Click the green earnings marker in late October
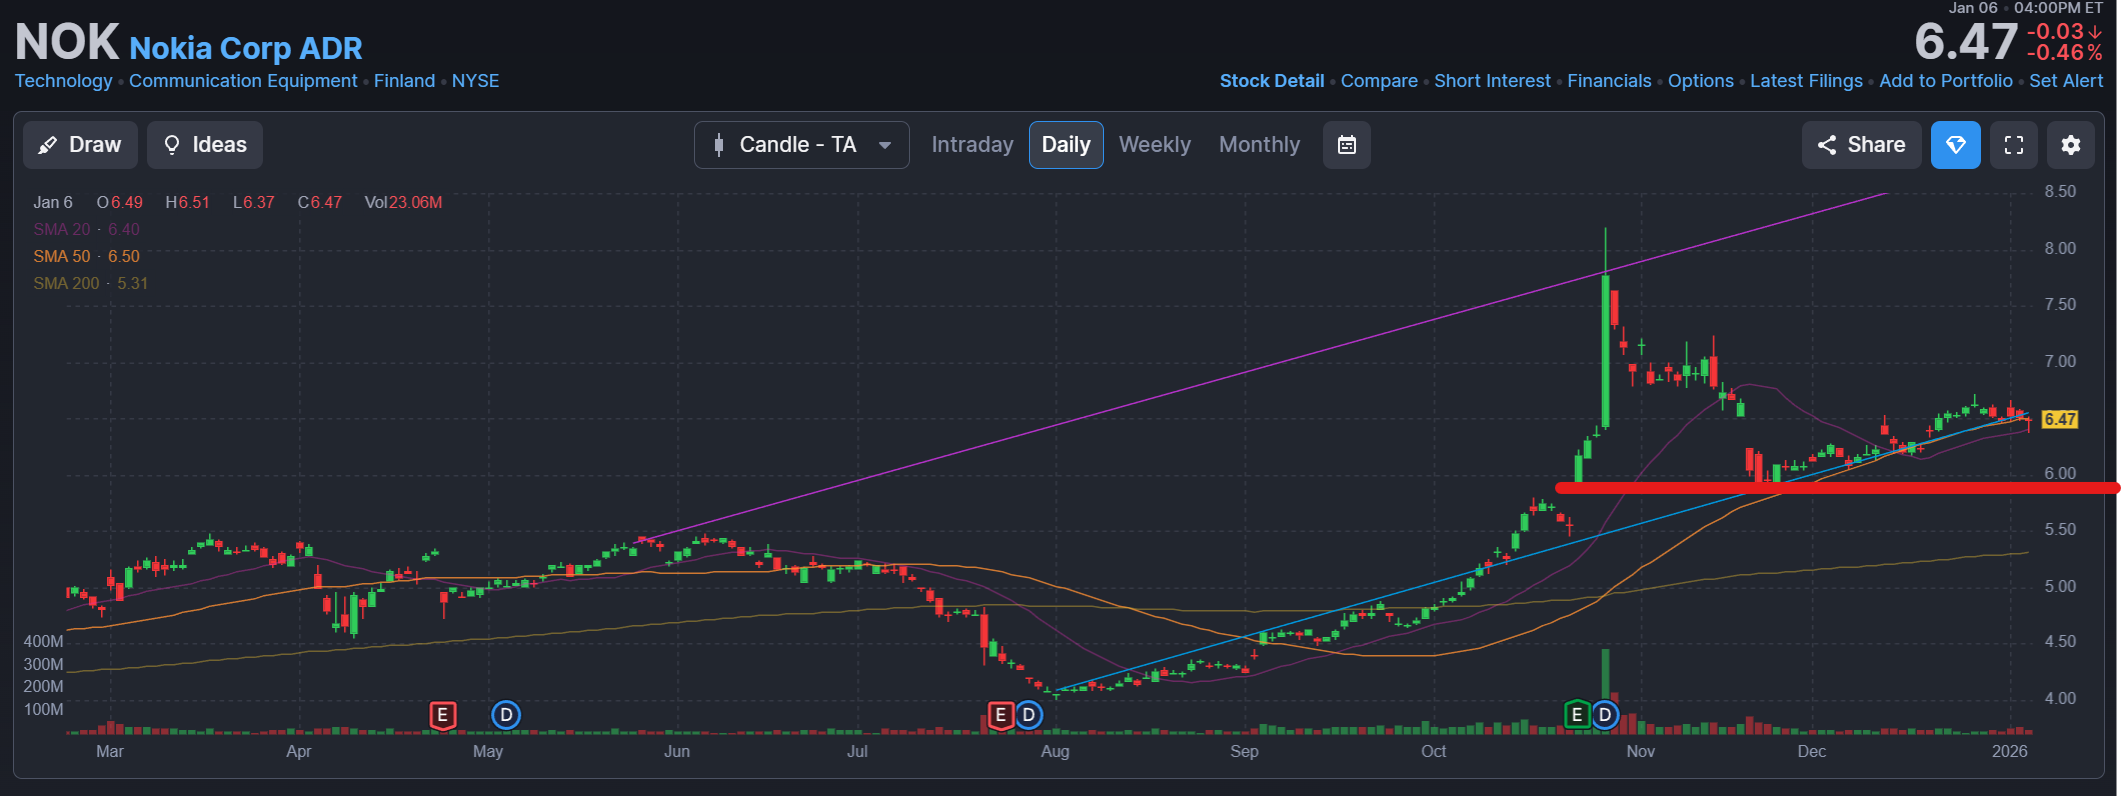This screenshot has width=2122, height=796. tap(1576, 715)
